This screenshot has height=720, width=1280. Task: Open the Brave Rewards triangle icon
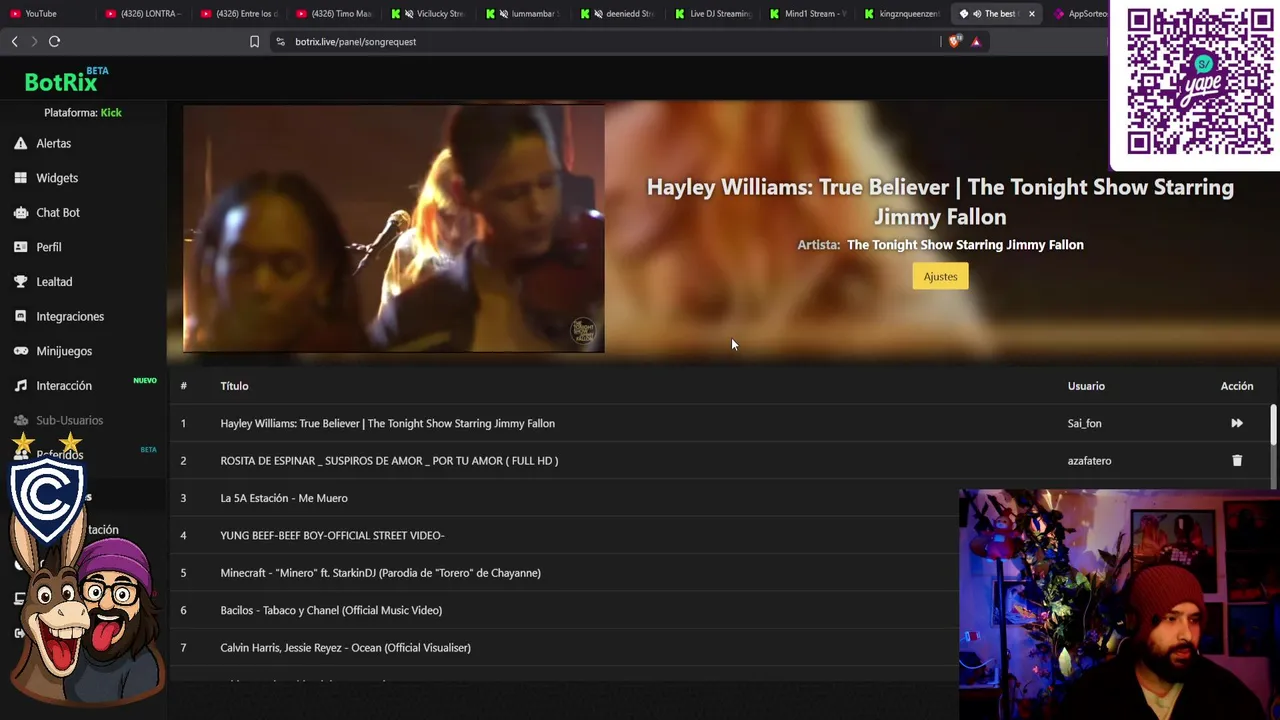coord(976,41)
